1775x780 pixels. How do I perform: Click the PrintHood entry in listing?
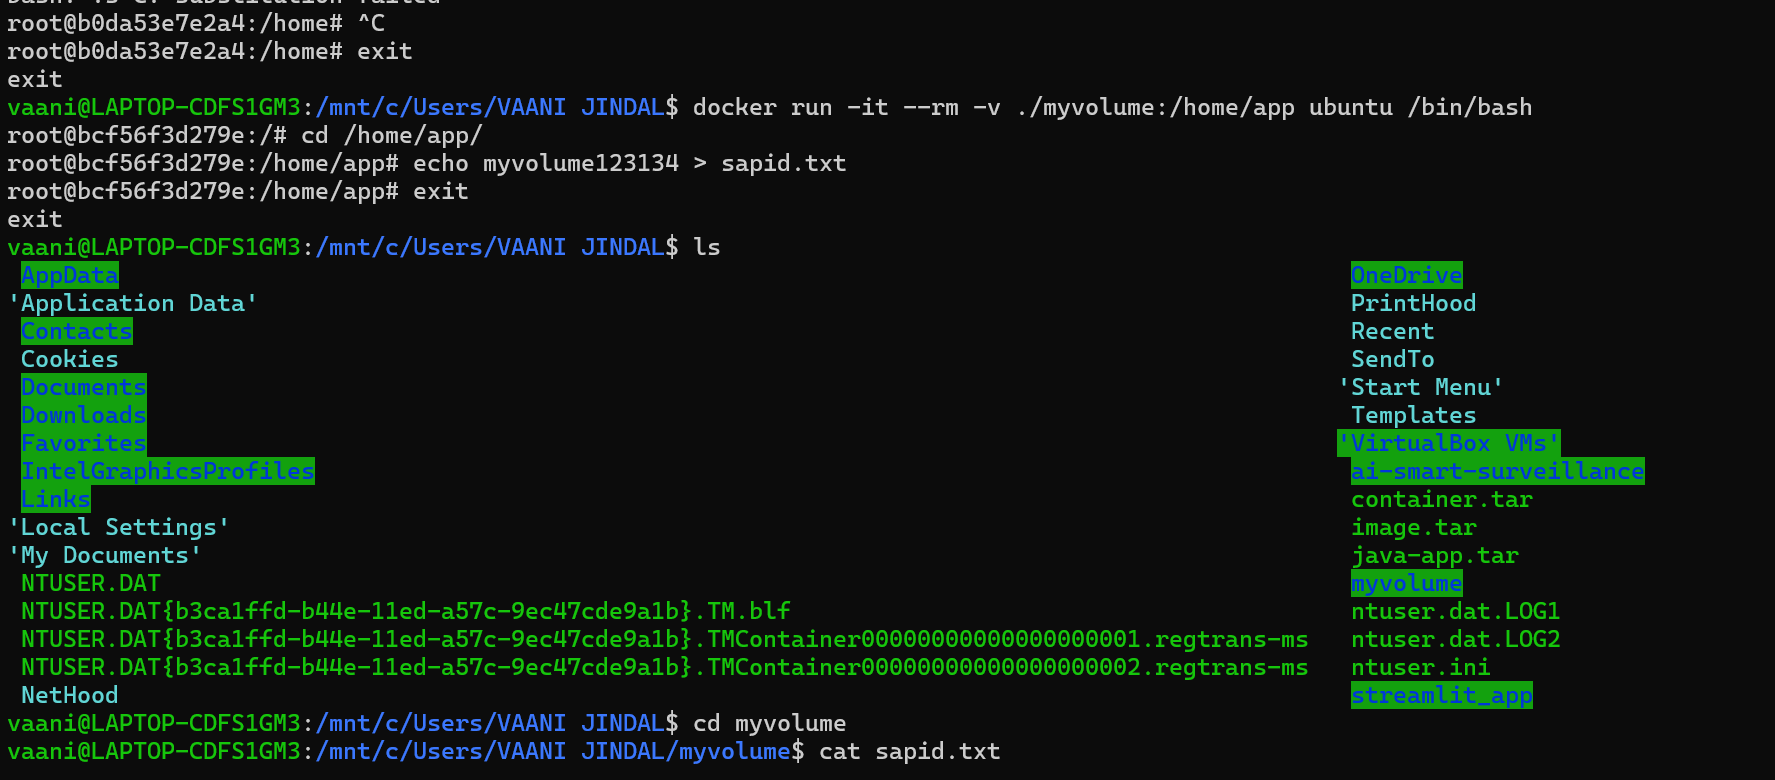point(1413,303)
